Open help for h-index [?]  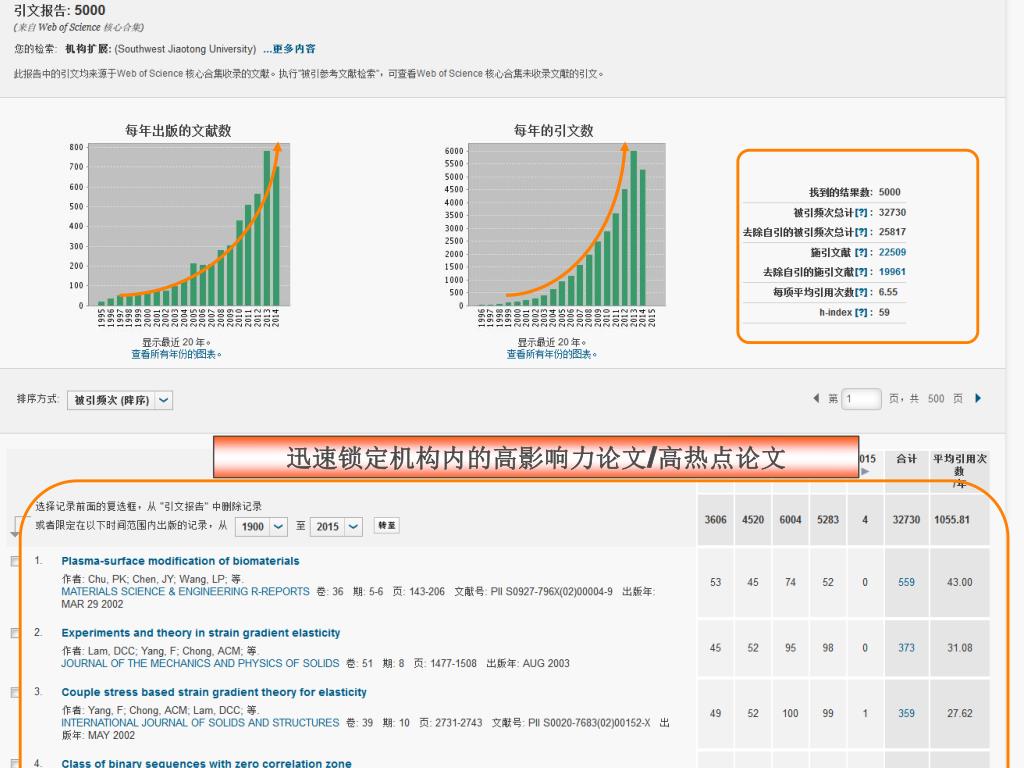(x=862, y=312)
